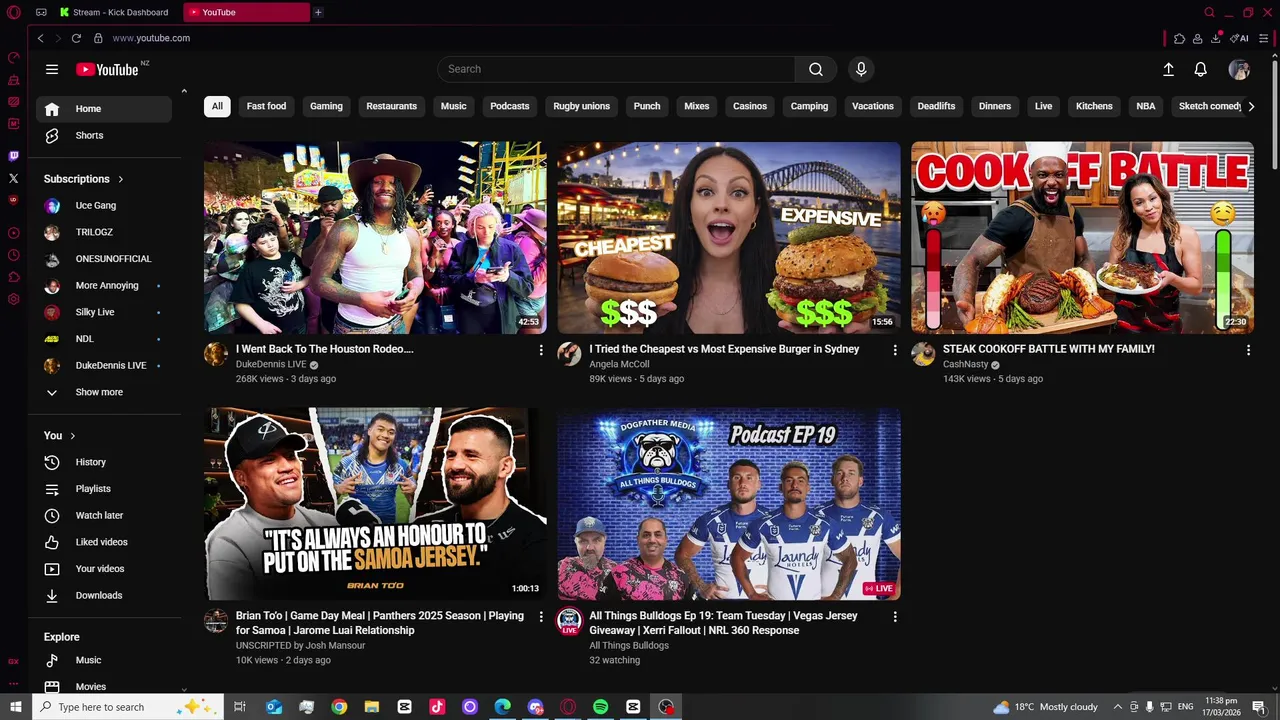Go back with the browser back arrow
1280x720 pixels.
(40, 38)
